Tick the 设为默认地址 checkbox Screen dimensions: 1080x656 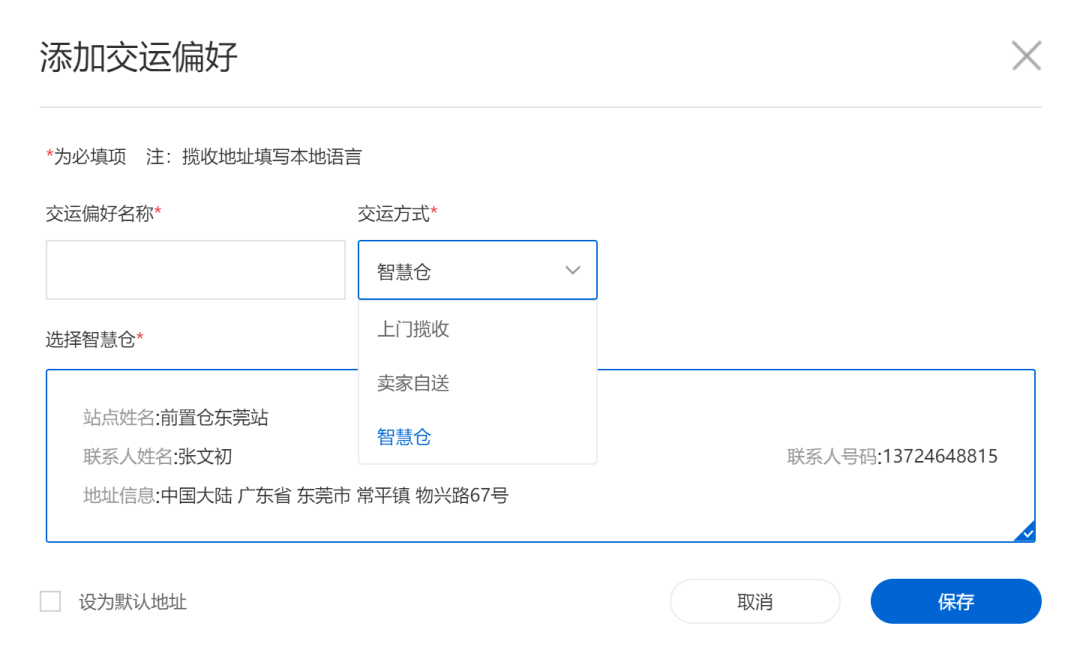point(50,601)
